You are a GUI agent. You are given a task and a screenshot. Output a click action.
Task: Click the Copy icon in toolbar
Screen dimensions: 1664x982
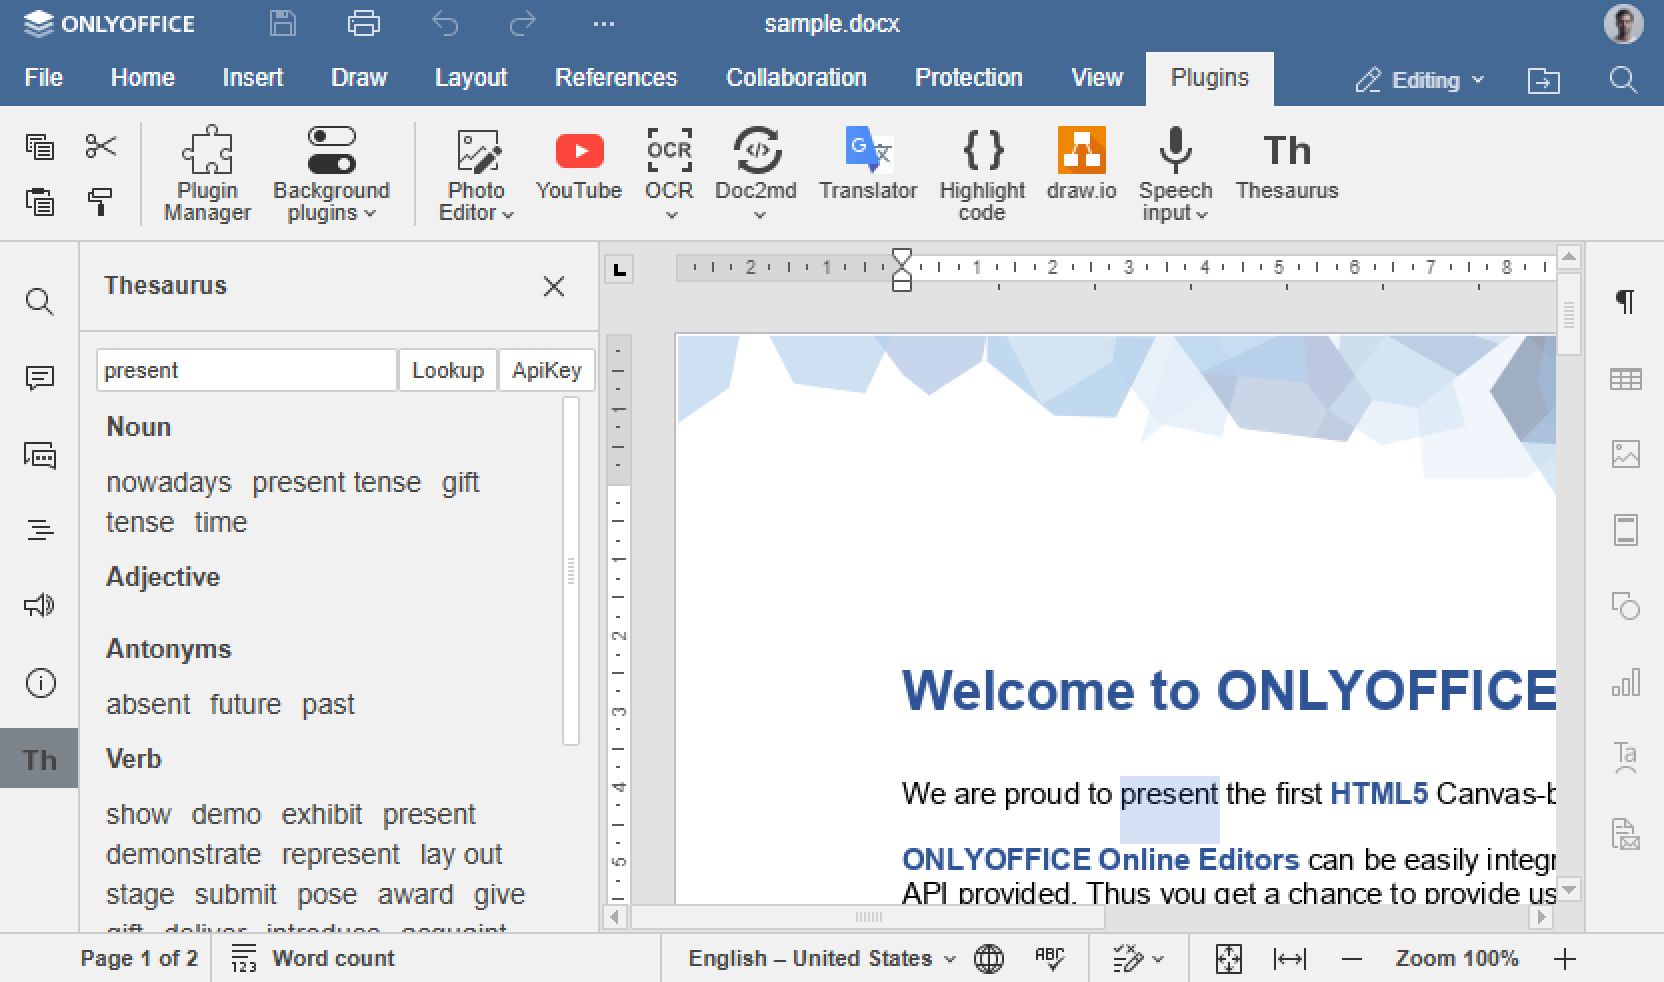point(40,146)
